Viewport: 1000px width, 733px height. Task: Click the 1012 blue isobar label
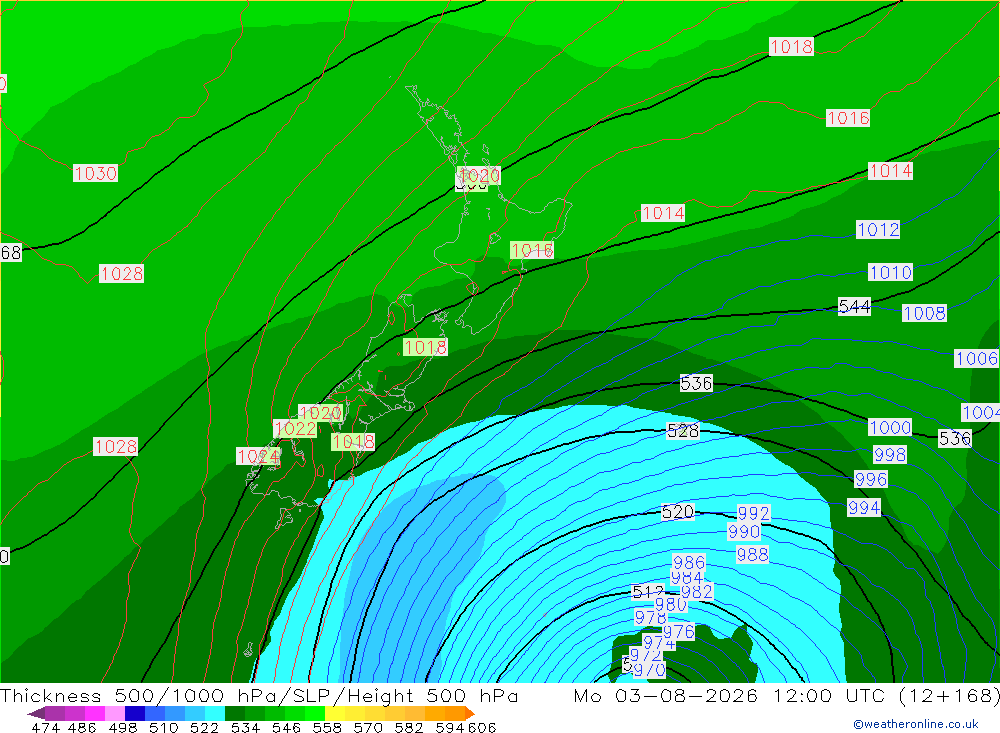(x=878, y=229)
